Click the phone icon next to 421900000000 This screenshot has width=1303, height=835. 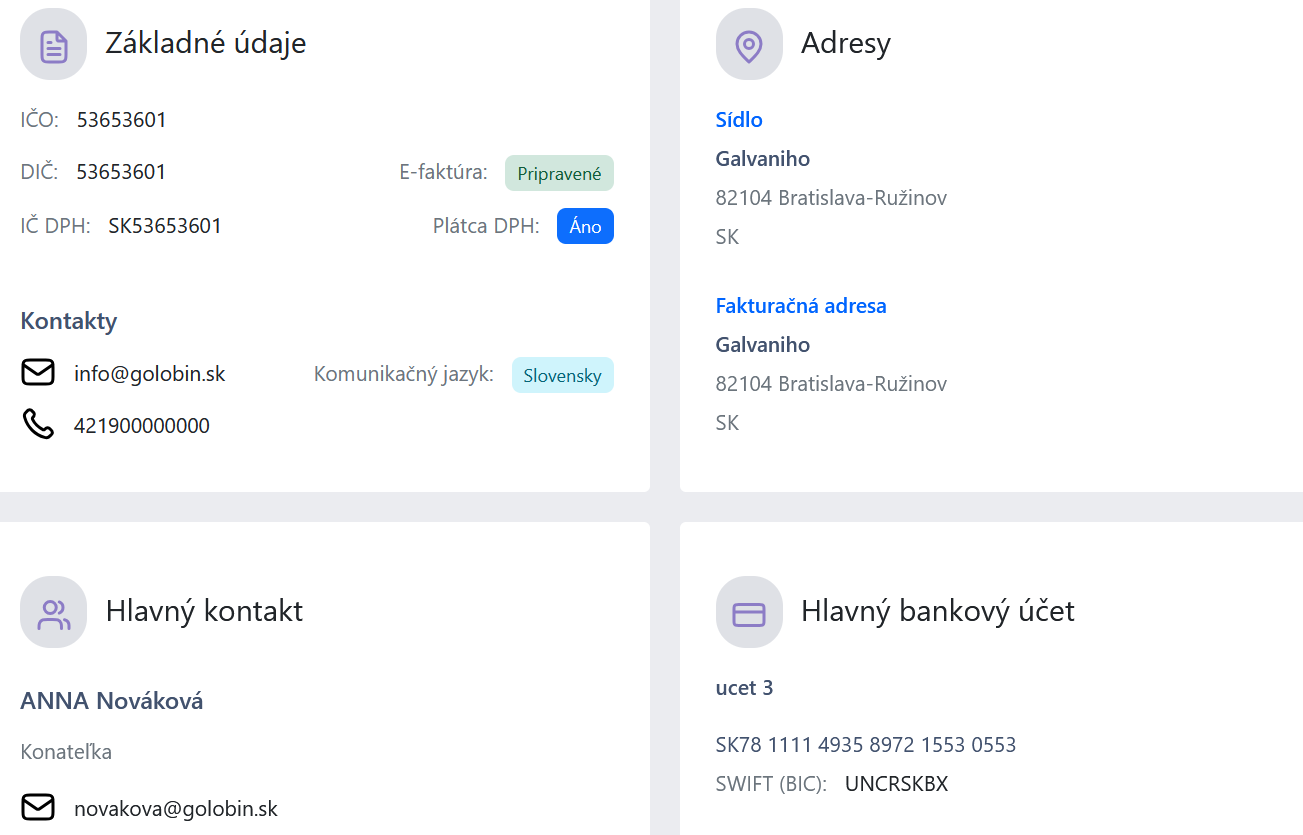click(38, 425)
